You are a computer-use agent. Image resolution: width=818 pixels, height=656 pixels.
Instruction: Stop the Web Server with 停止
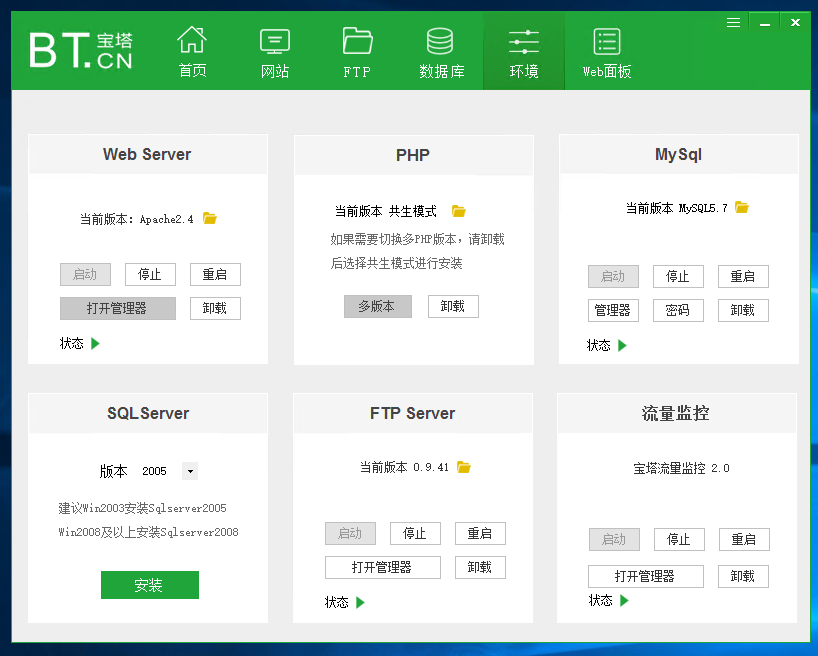tap(150, 275)
